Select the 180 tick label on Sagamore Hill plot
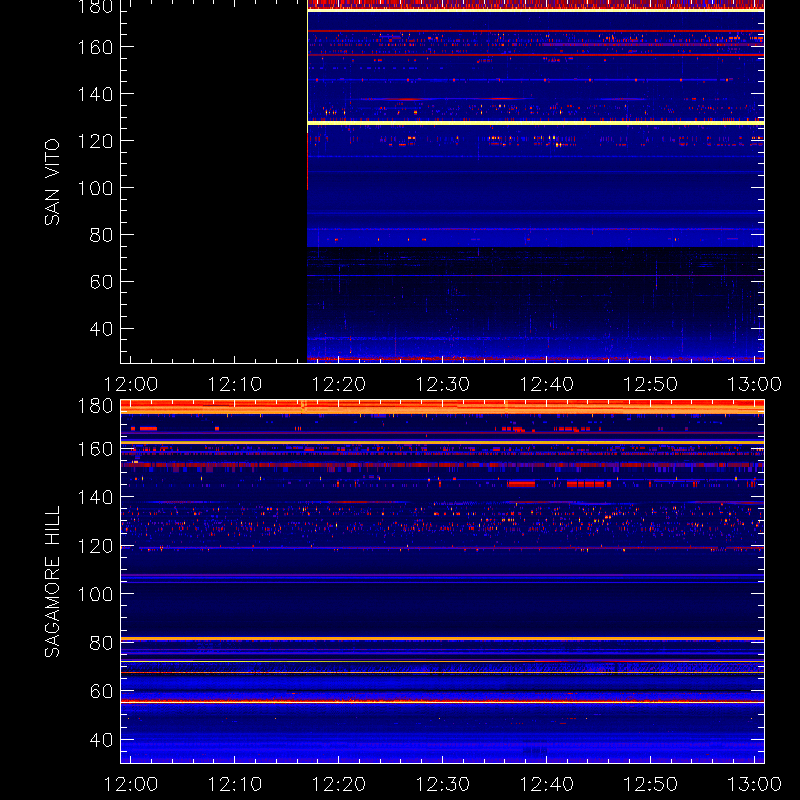800x800 pixels. pyautogui.click(x=95, y=406)
